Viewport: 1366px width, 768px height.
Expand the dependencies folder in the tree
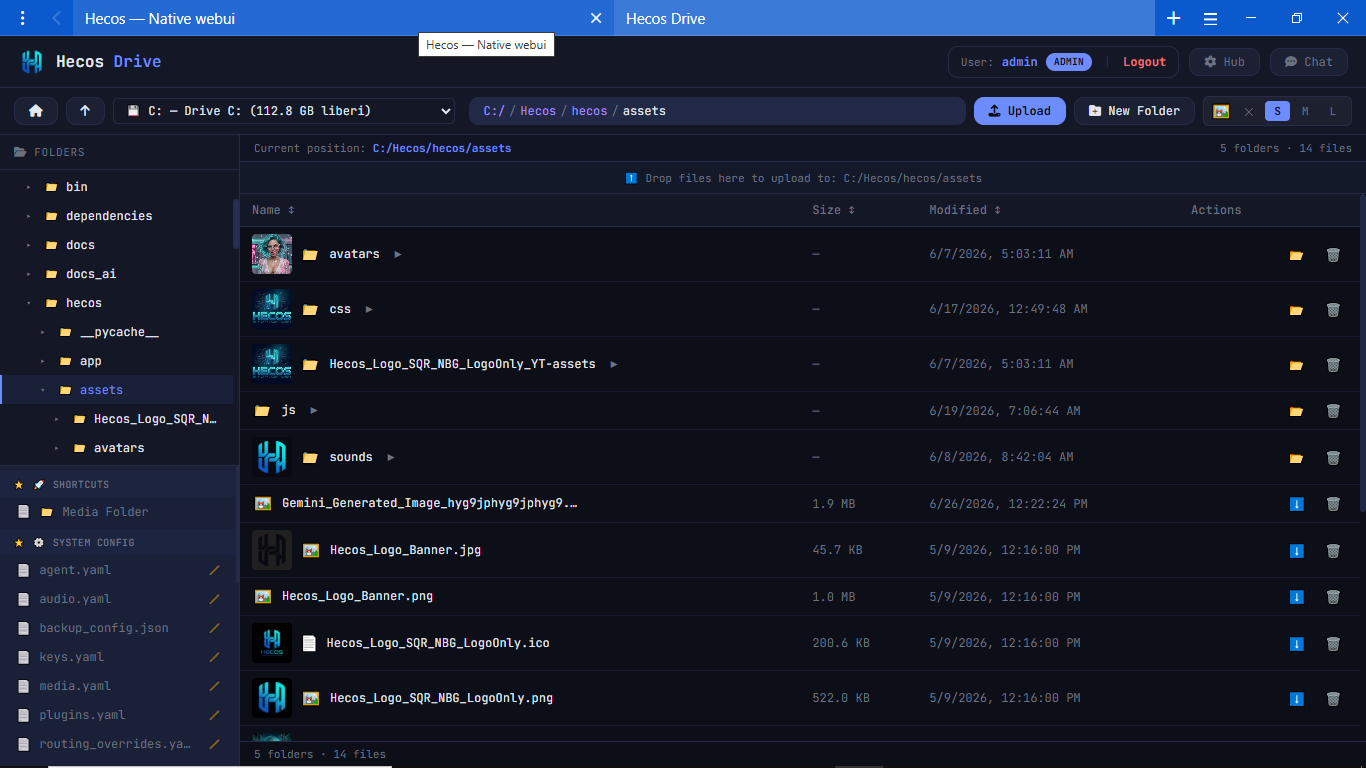click(29, 216)
